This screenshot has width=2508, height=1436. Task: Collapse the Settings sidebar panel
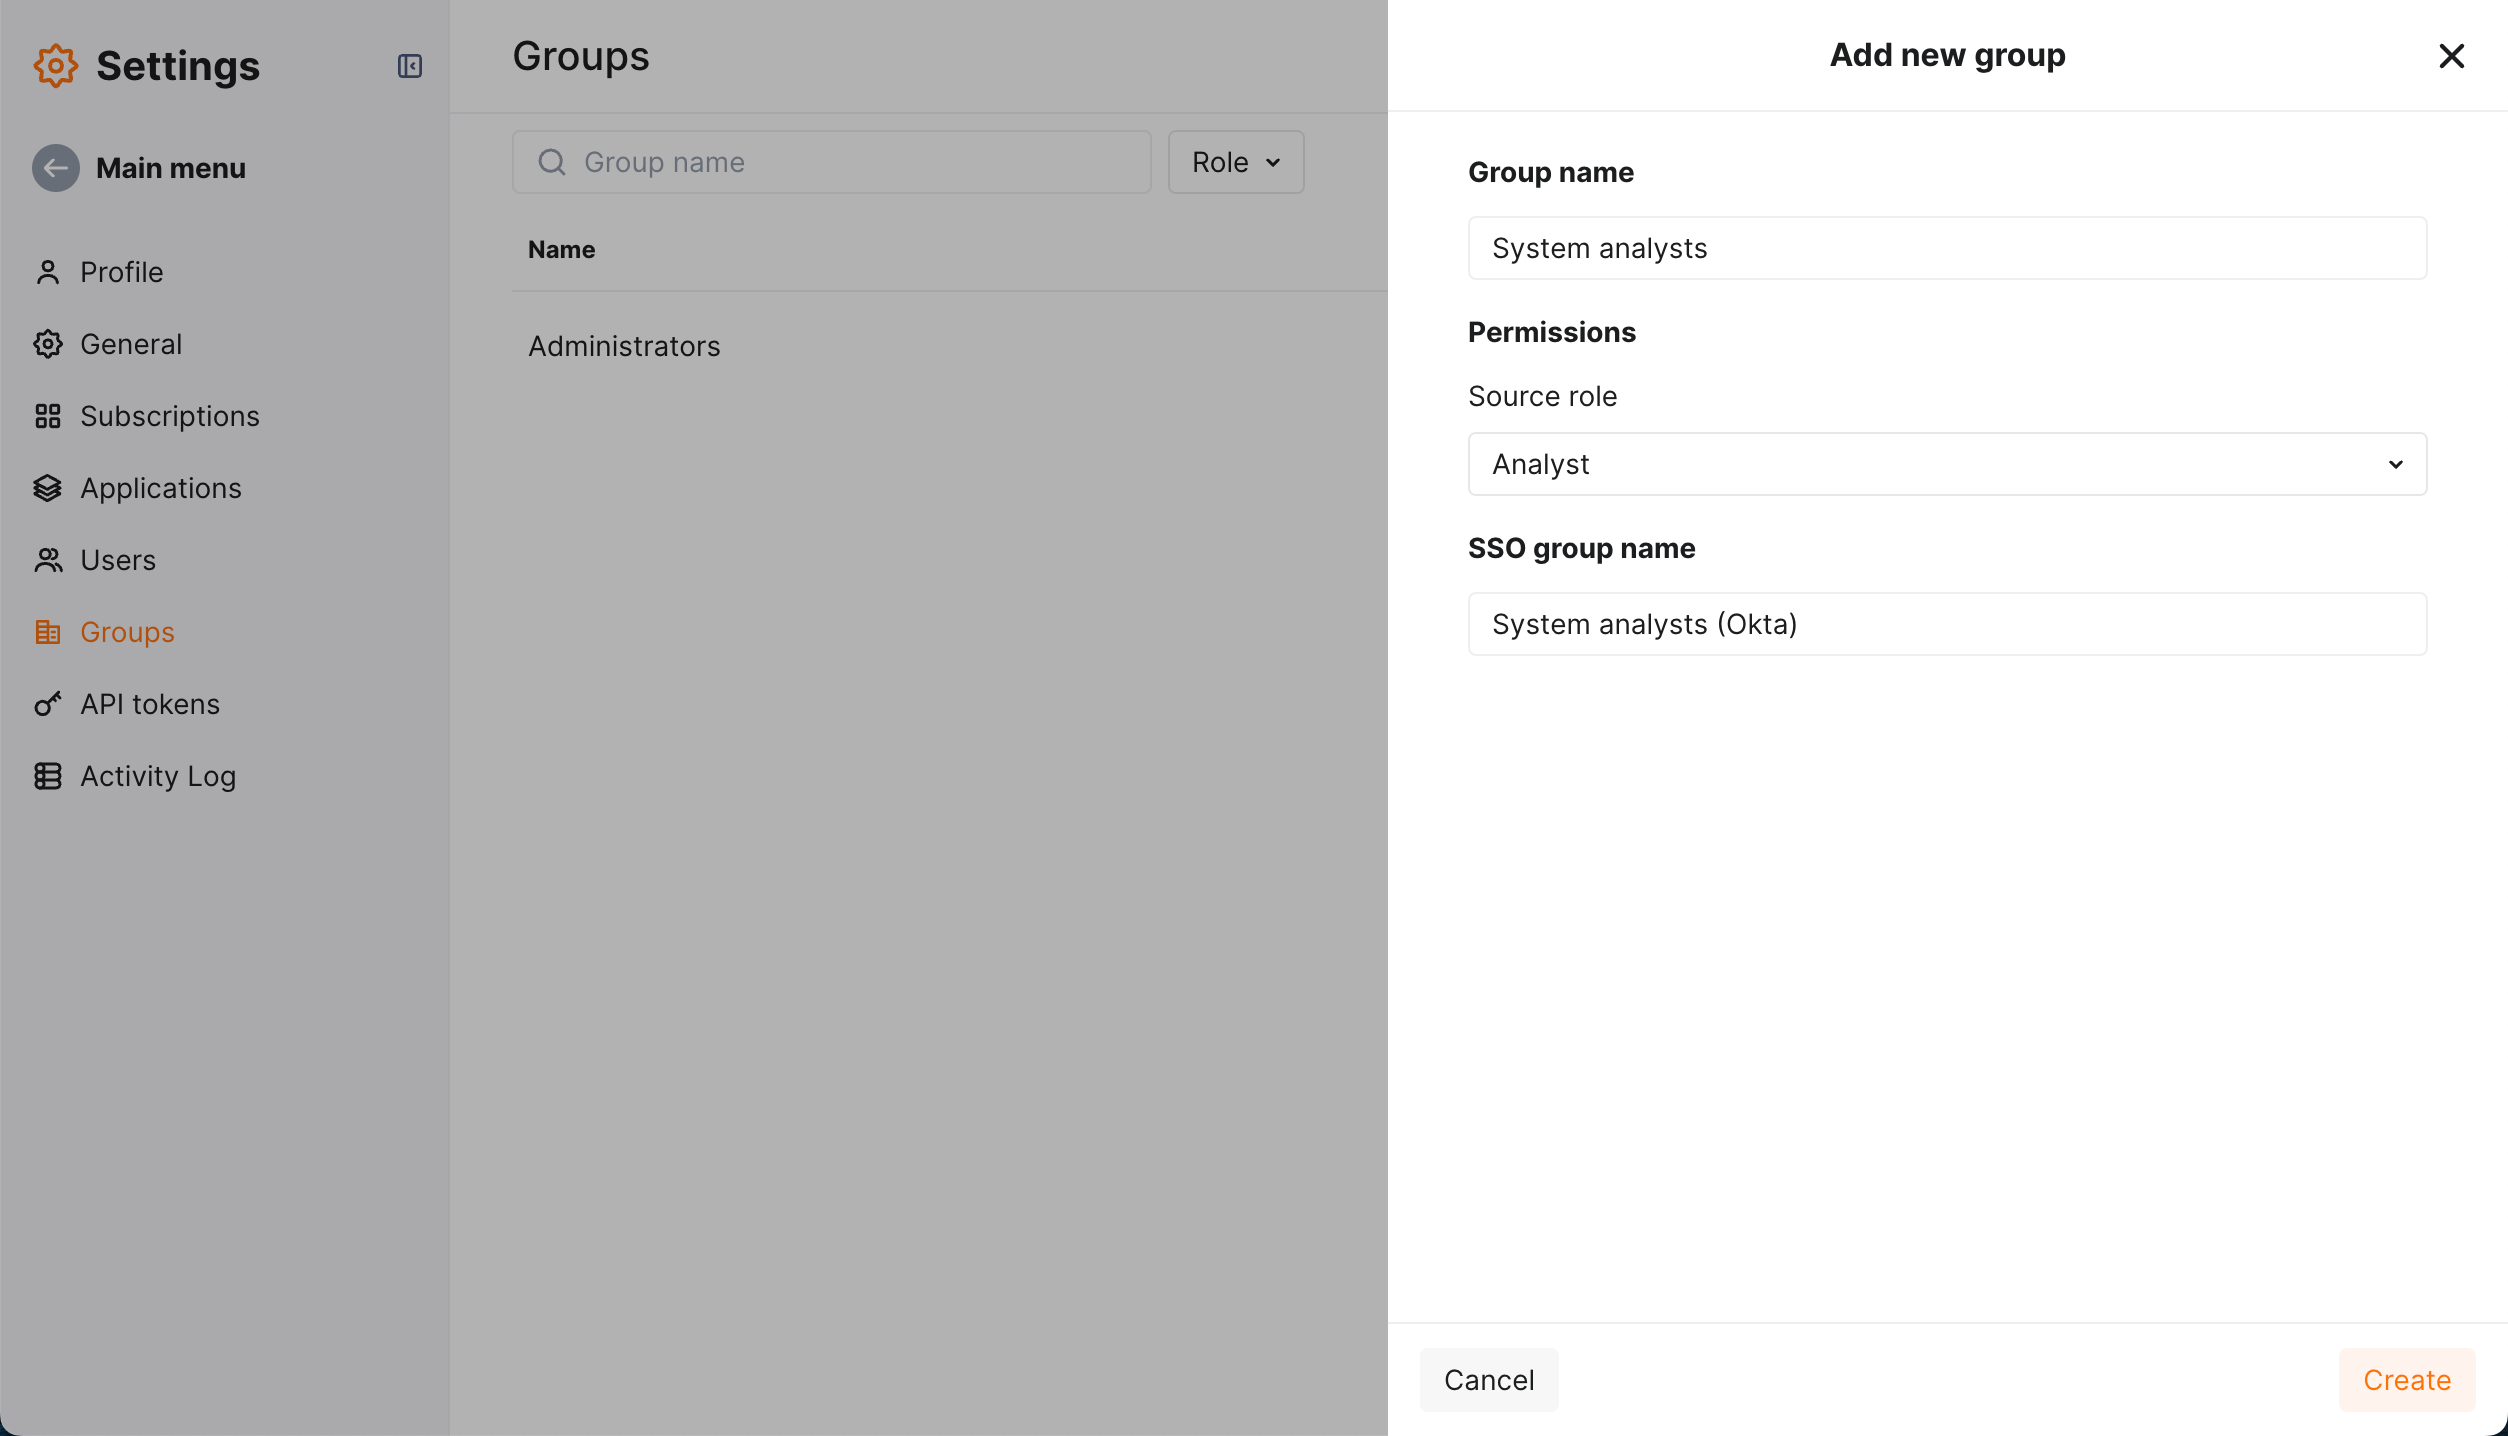click(409, 66)
